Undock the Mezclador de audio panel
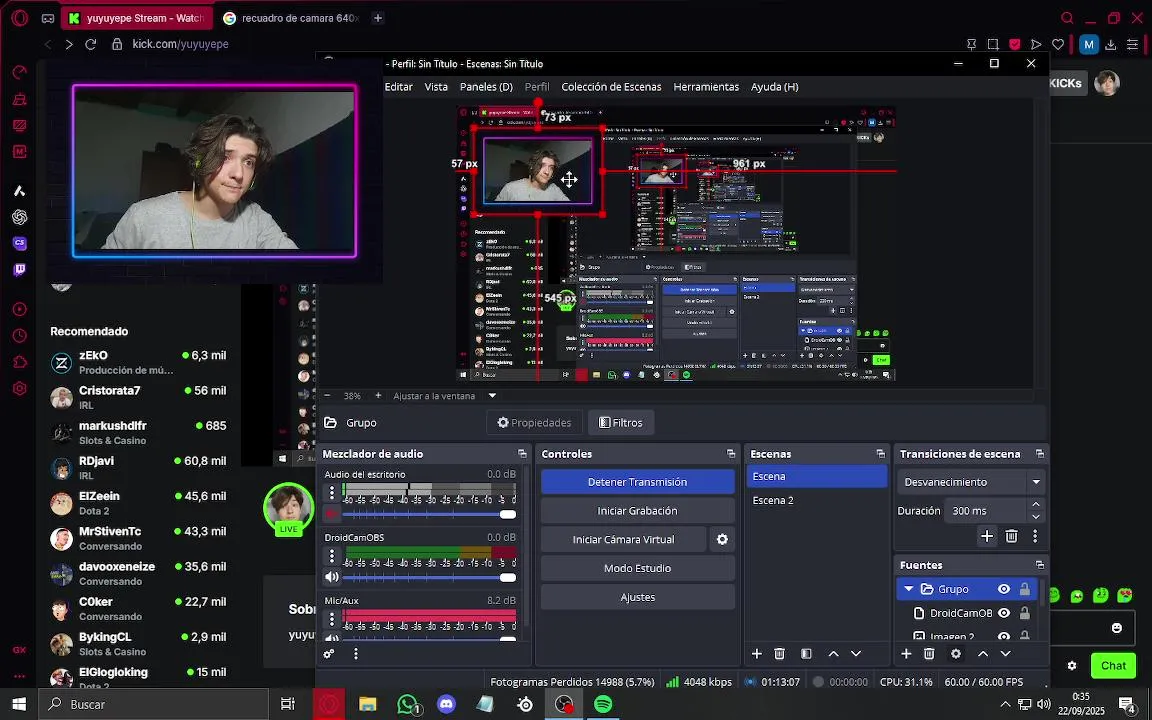This screenshot has width=1152, height=720. coord(522,454)
